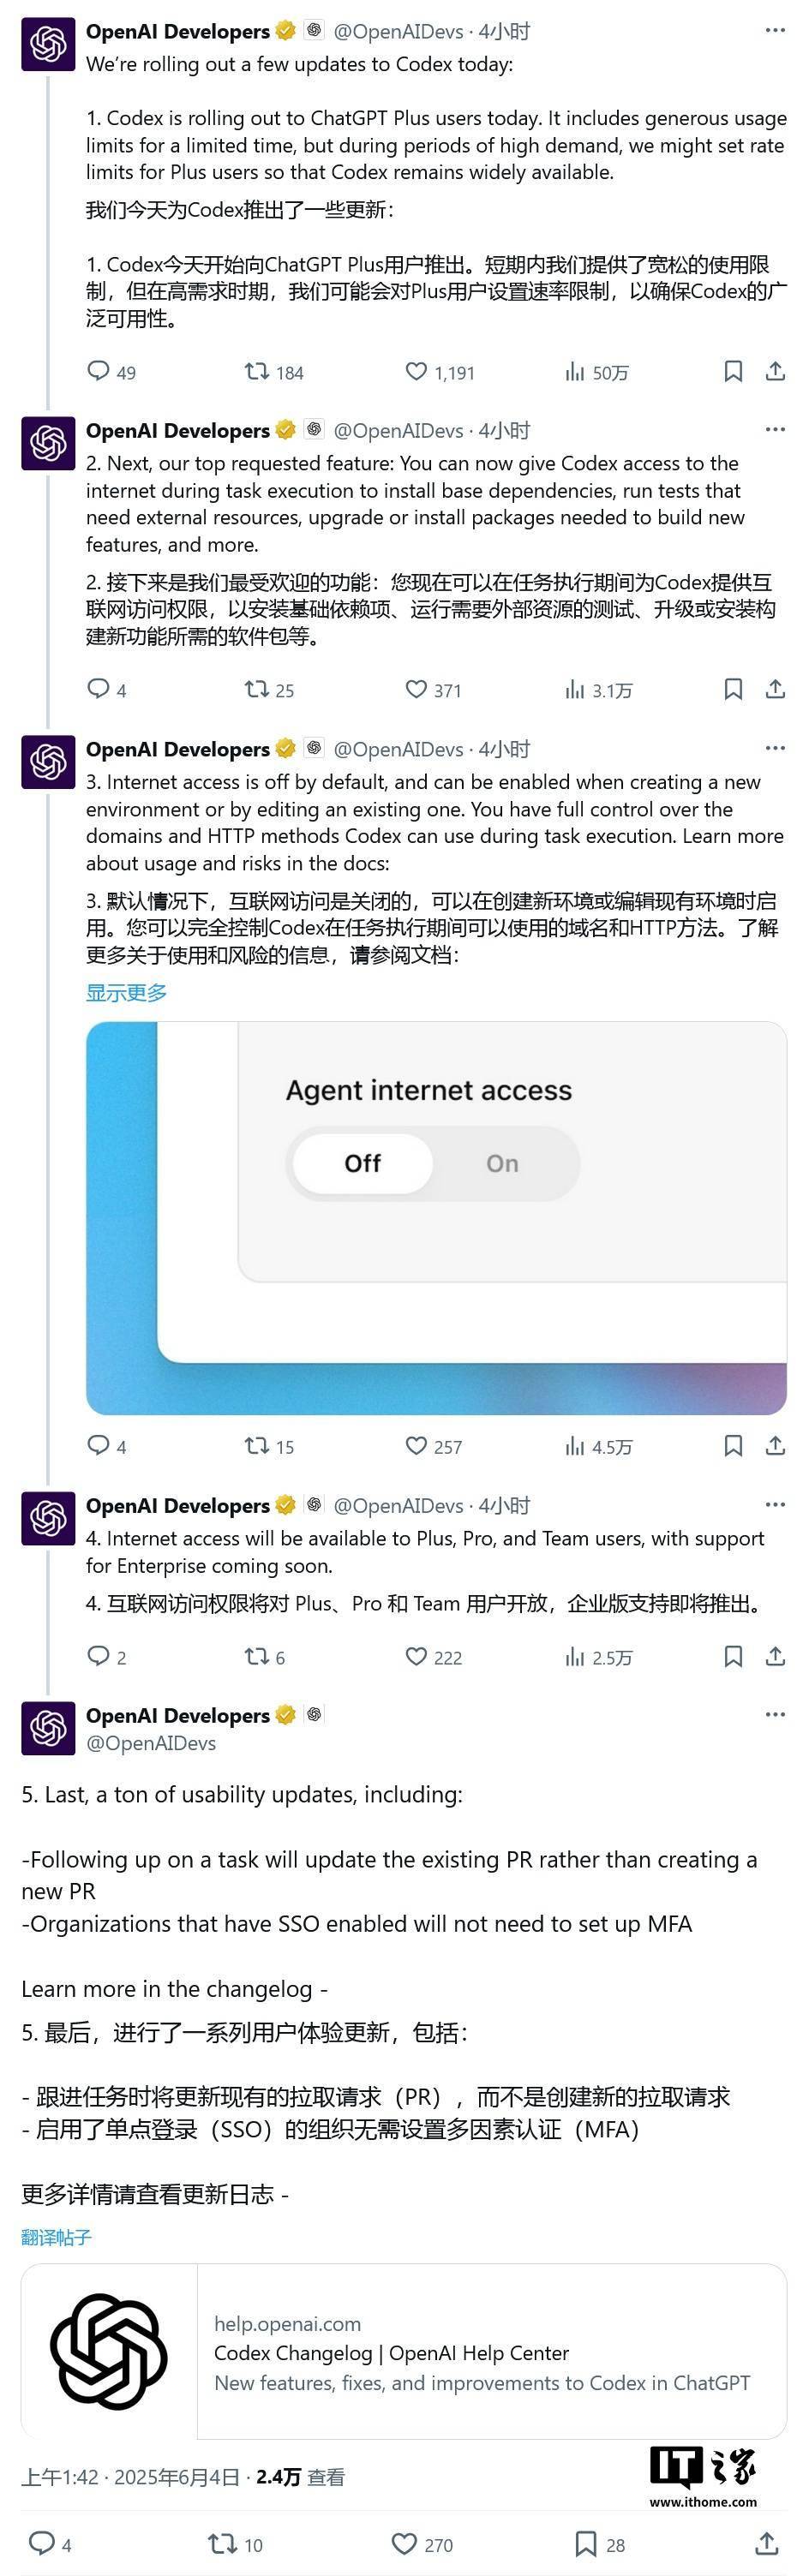The image size is (809, 2576).
Task: Retweet the post showing 184 reposts
Action: click(274, 372)
